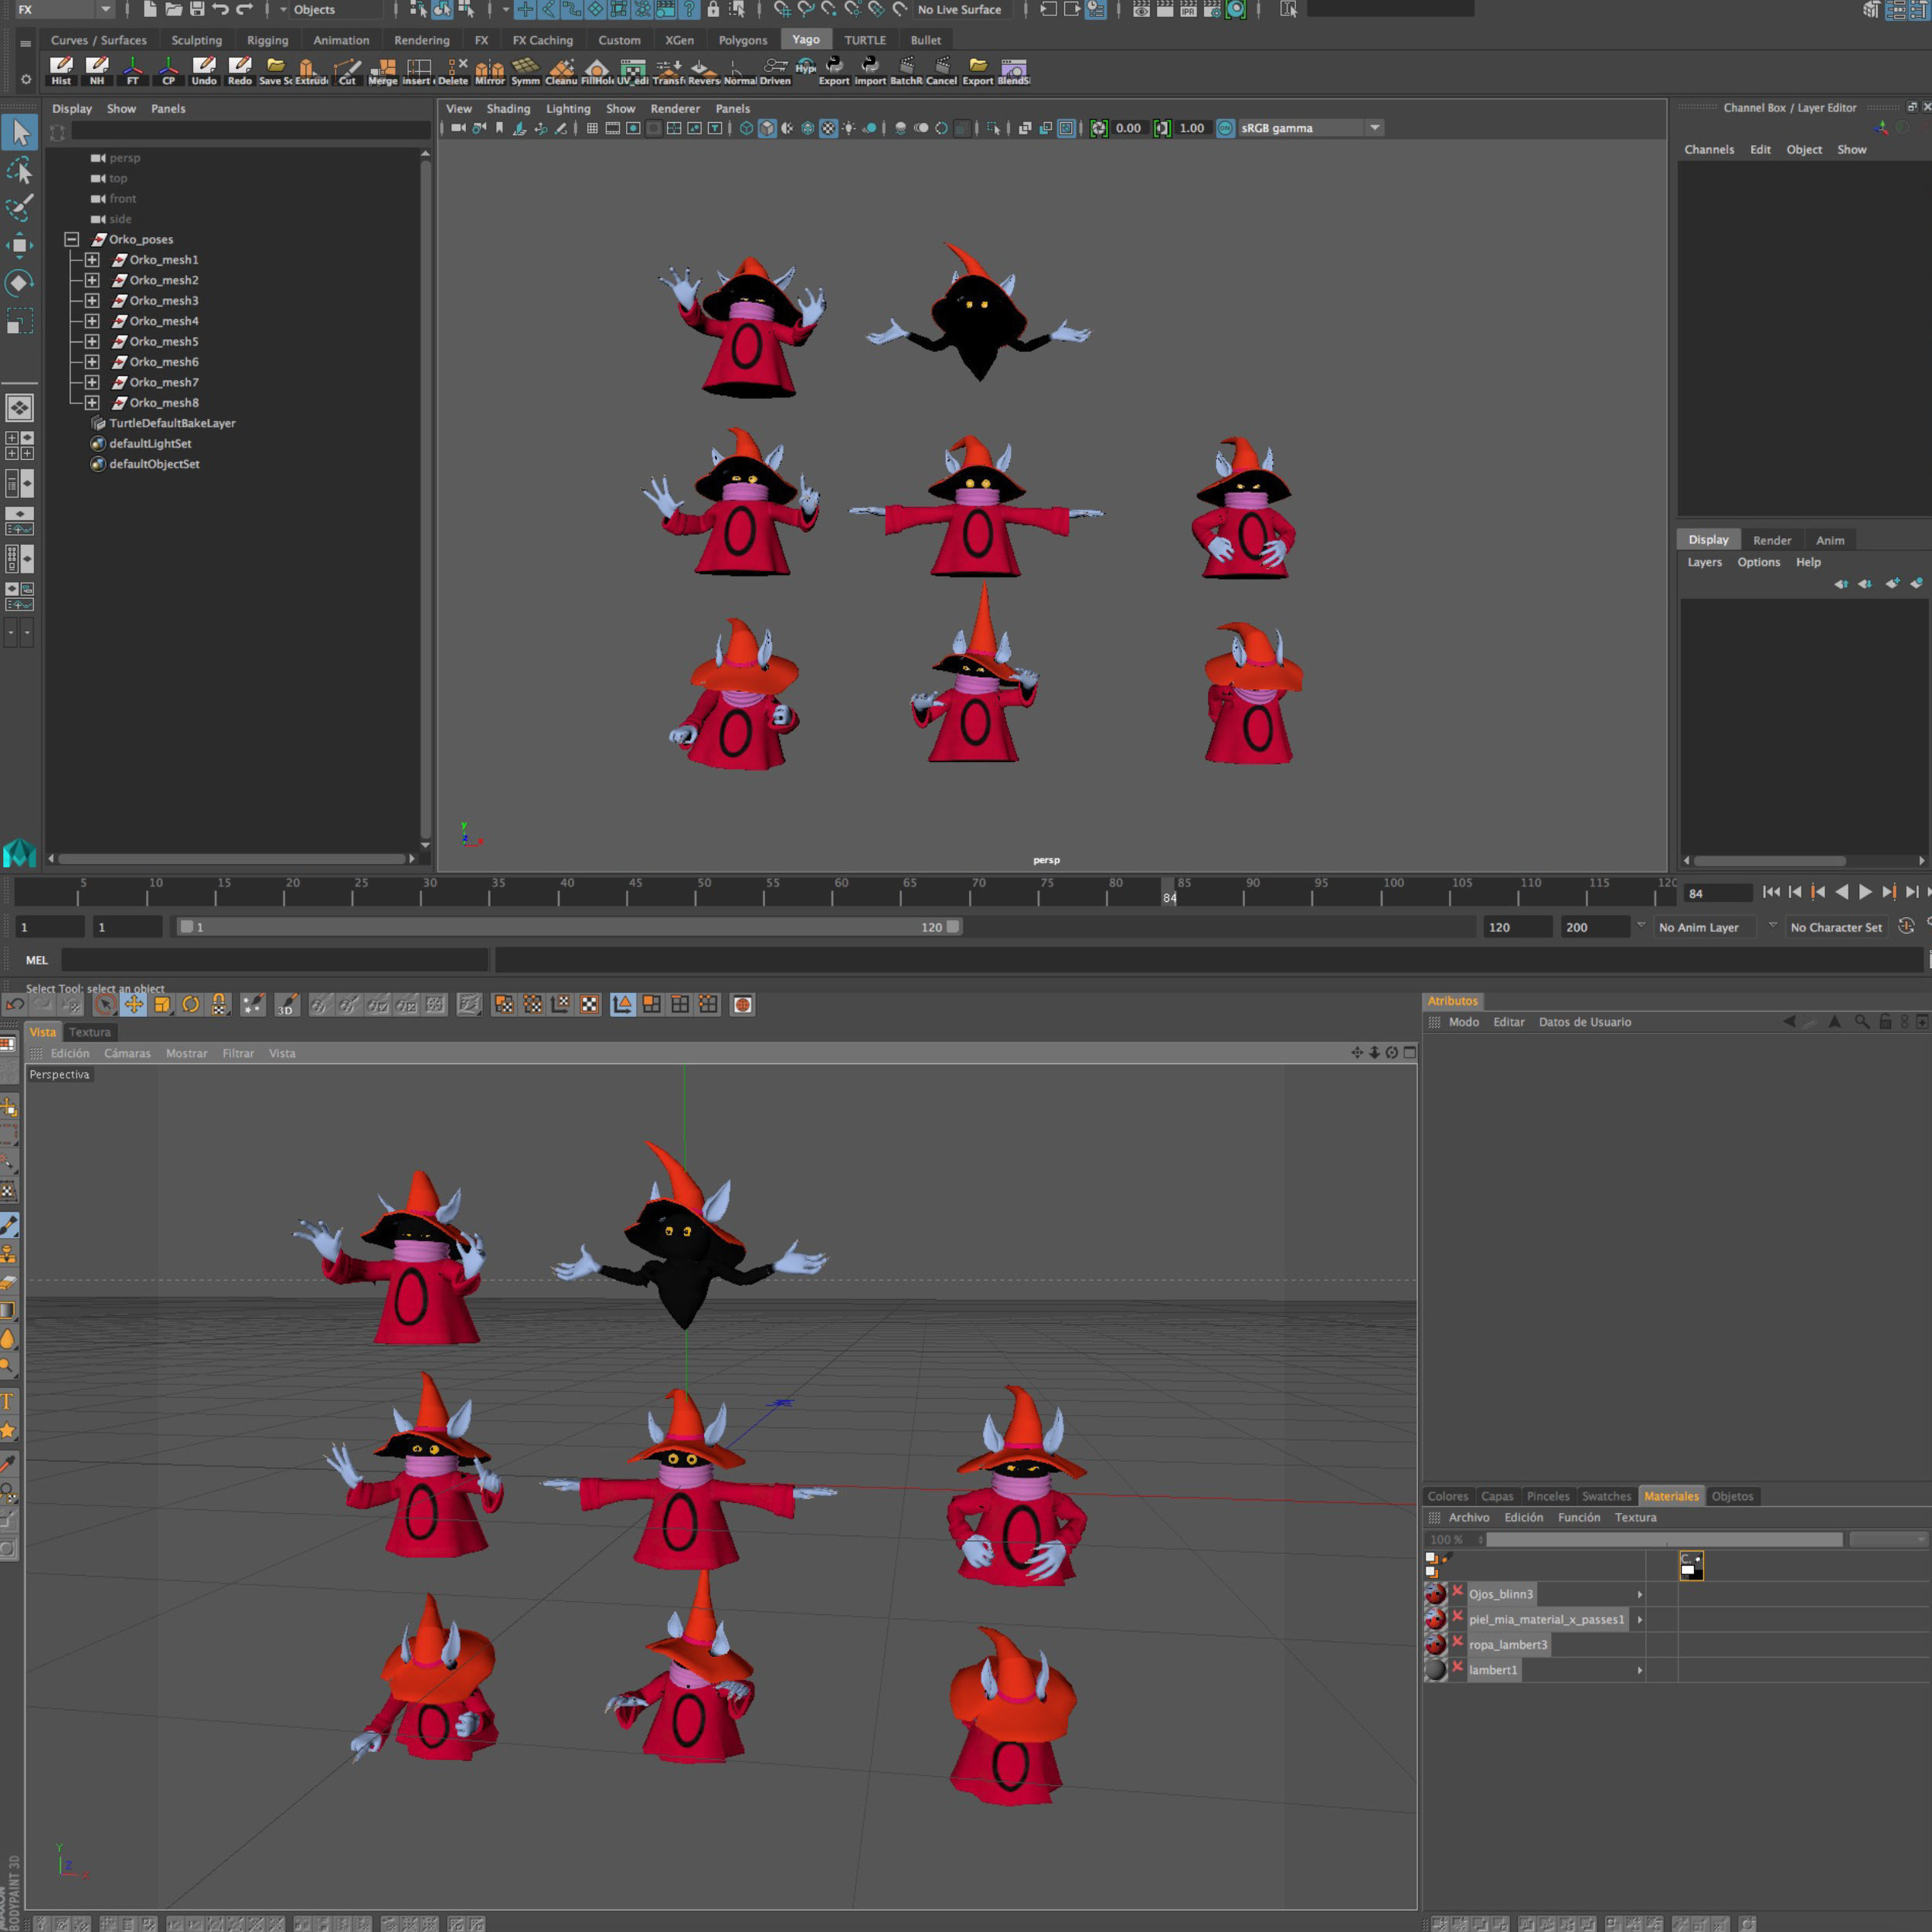The height and width of the screenshot is (1932, 1932).
Task: Select the BodyPaint rotate tool
Action: pyautogui.click(x=190, y=1004)
